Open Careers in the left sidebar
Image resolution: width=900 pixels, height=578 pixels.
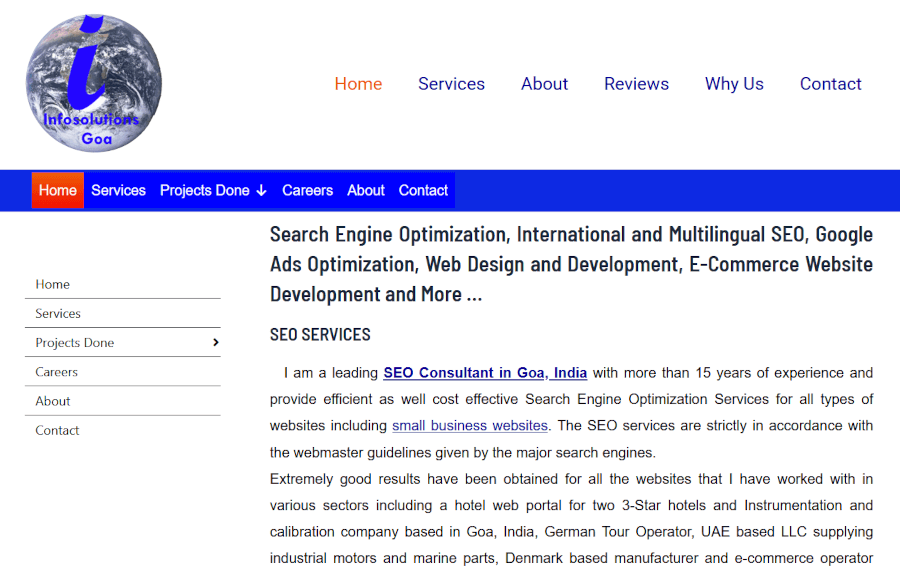57,372
